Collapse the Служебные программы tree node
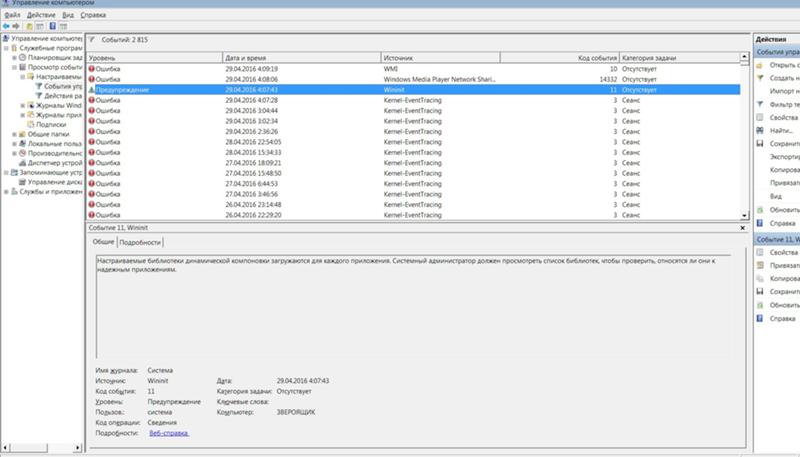This screenshot has height=457, width=800. click(x=7, y=48)
